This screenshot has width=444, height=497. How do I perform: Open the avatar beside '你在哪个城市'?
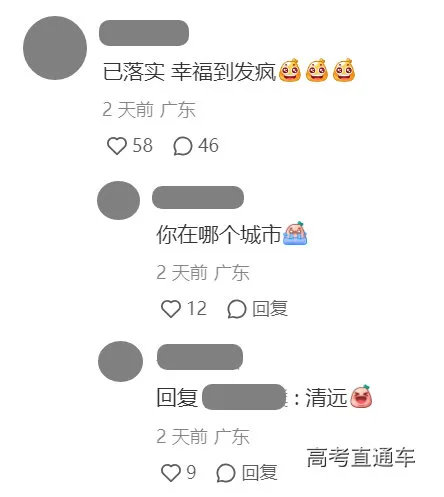click(118, 200)
